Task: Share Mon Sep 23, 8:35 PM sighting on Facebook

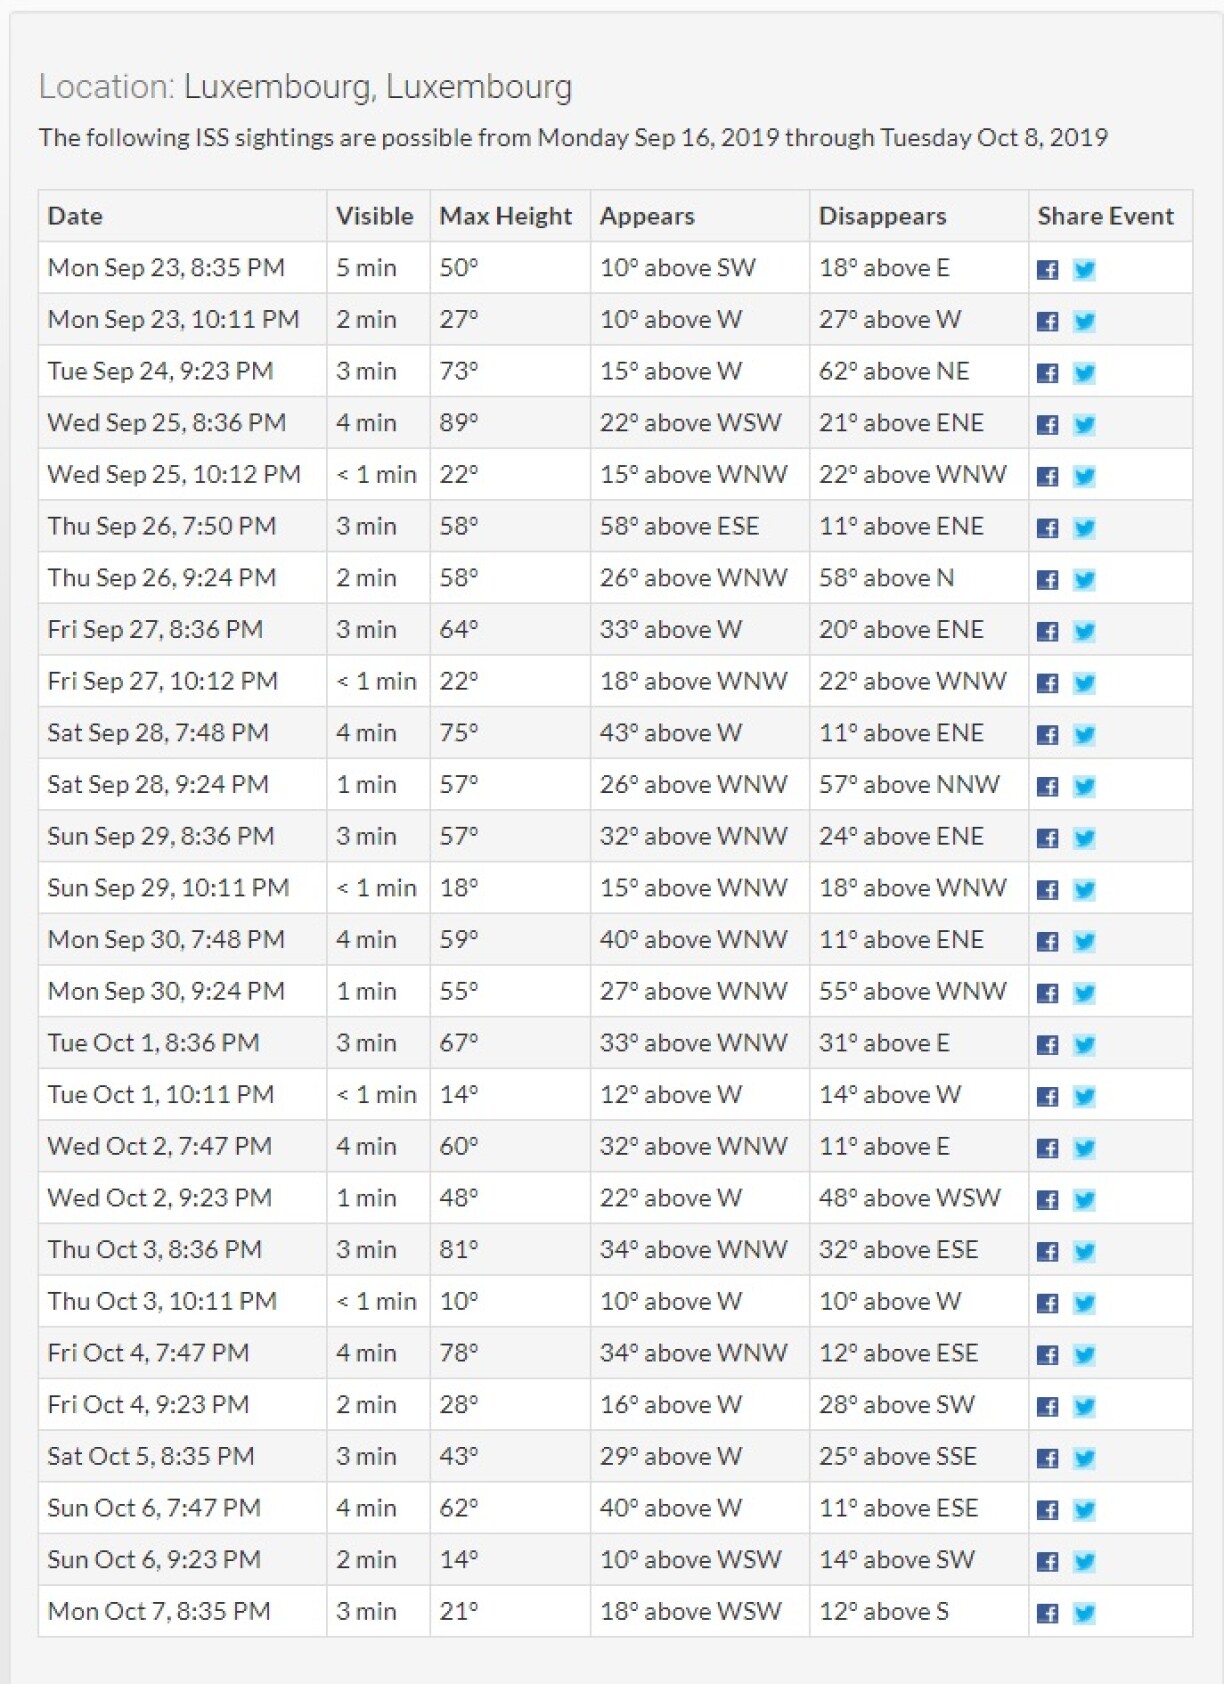Action: pos(1047,270)
